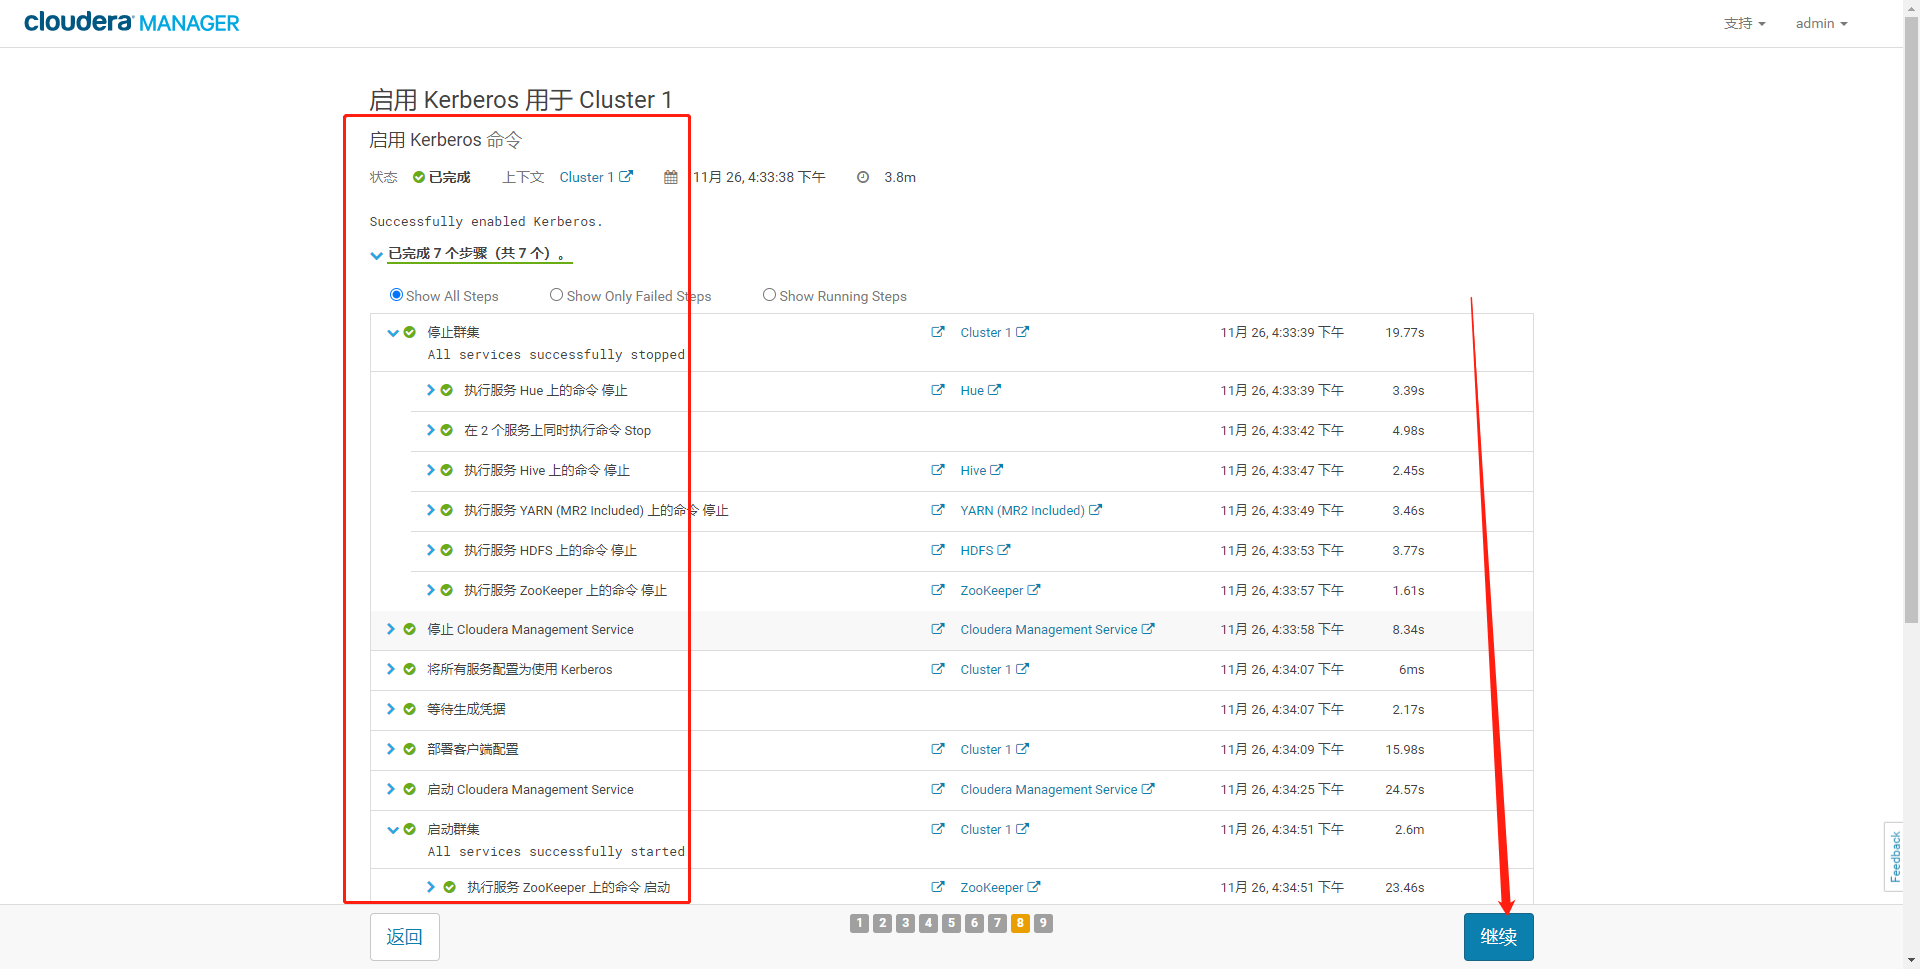Open the 支持 dropdown menu

[x=1744, y=23]
